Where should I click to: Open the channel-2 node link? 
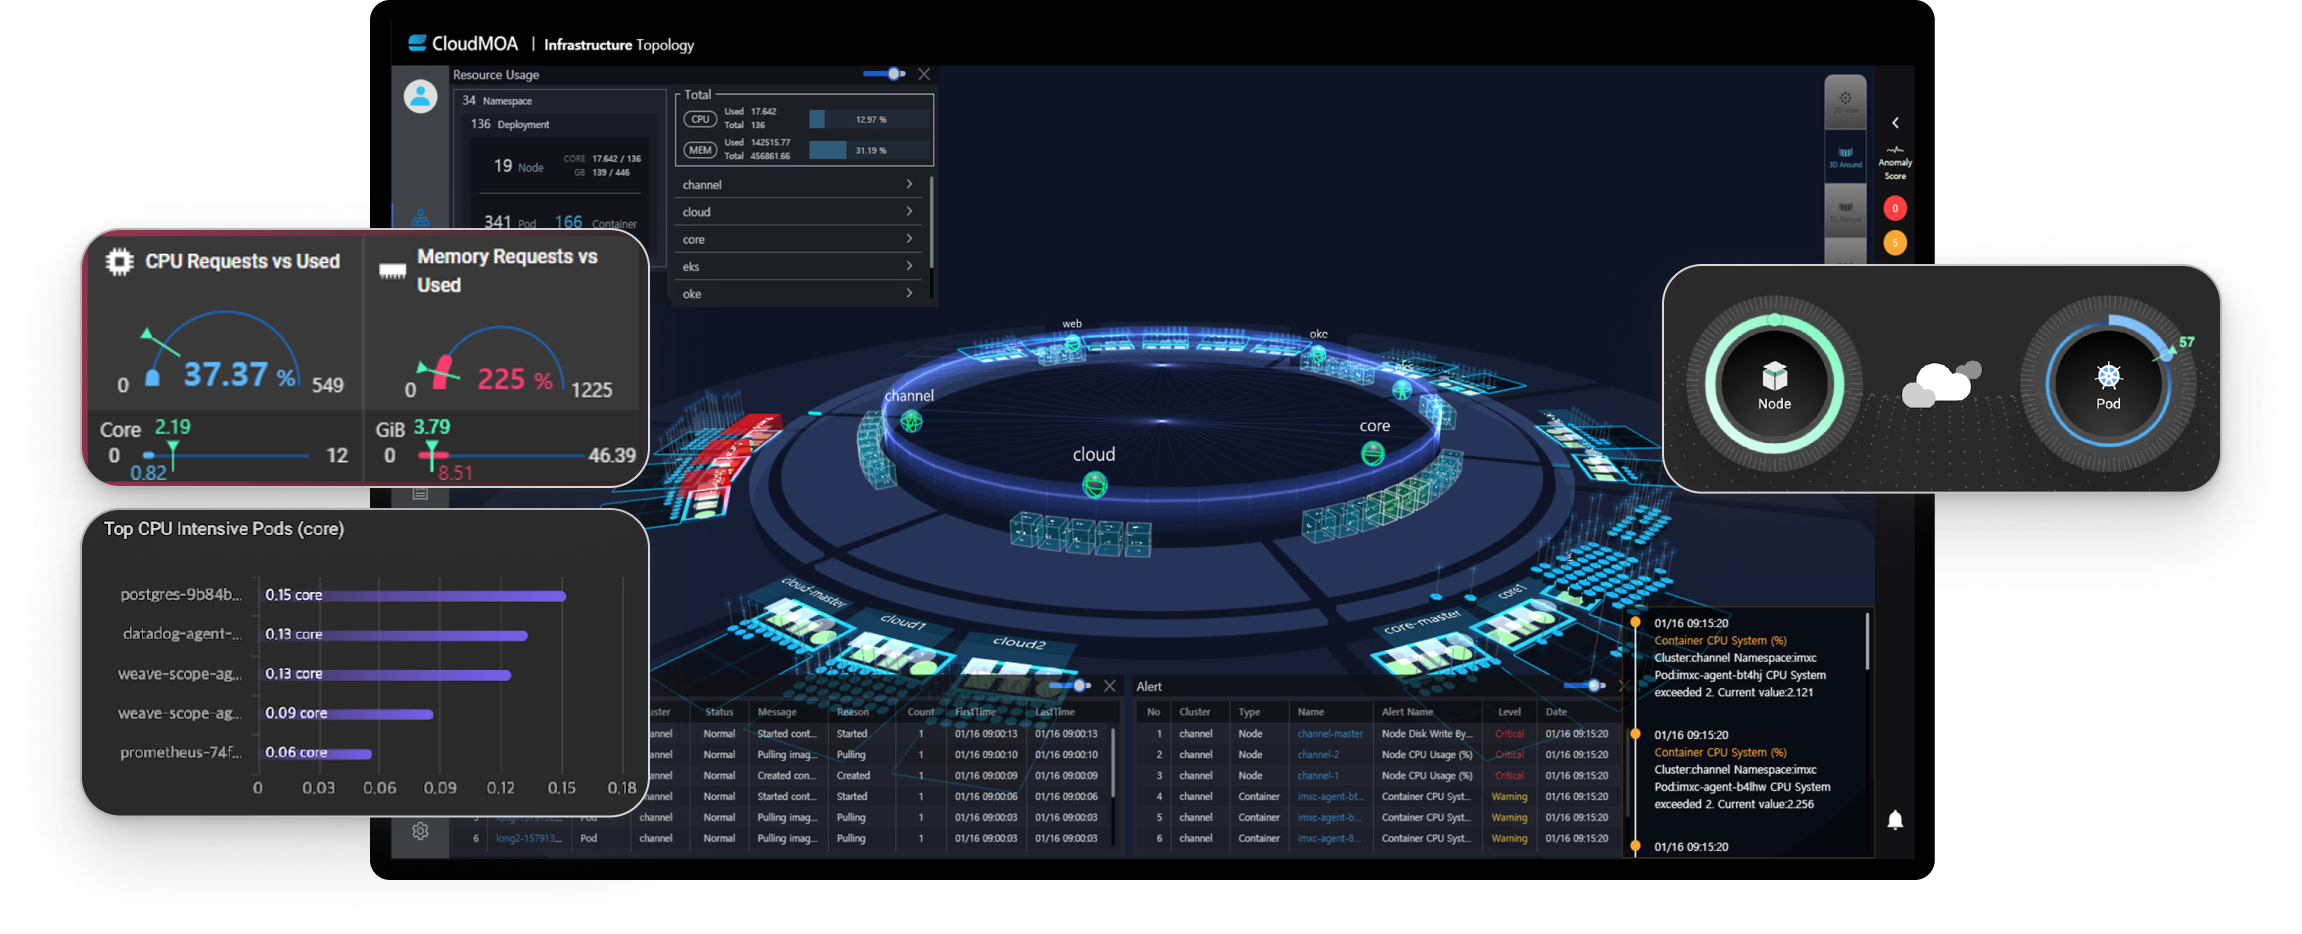pos(1318,755)
